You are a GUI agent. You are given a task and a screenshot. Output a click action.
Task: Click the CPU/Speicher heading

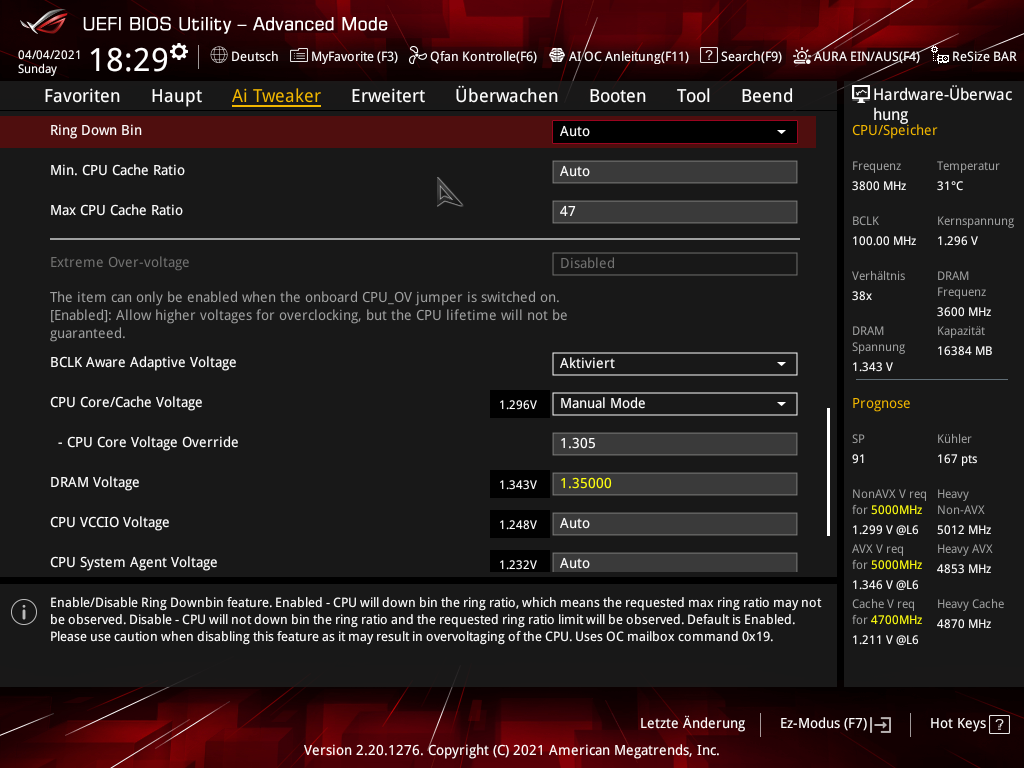click(894, 131)
